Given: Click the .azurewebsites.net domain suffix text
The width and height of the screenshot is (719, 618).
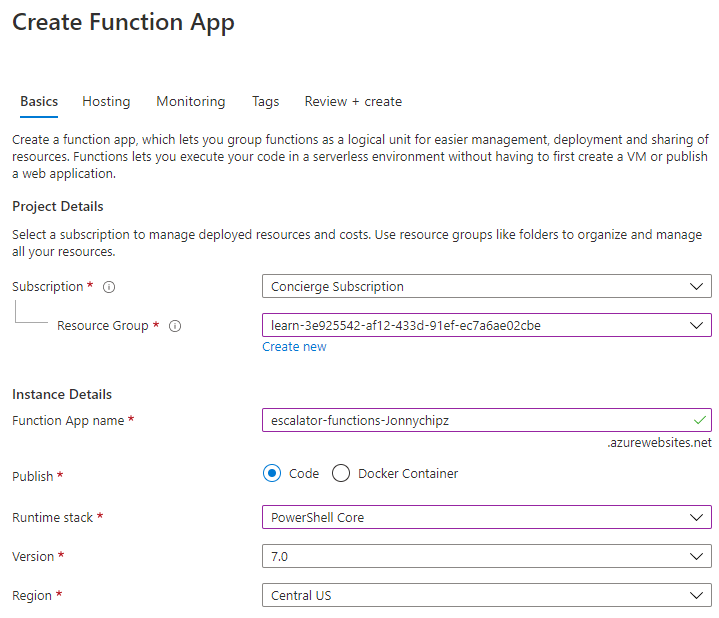Looking at the screenshot, I should click(659, 443).
